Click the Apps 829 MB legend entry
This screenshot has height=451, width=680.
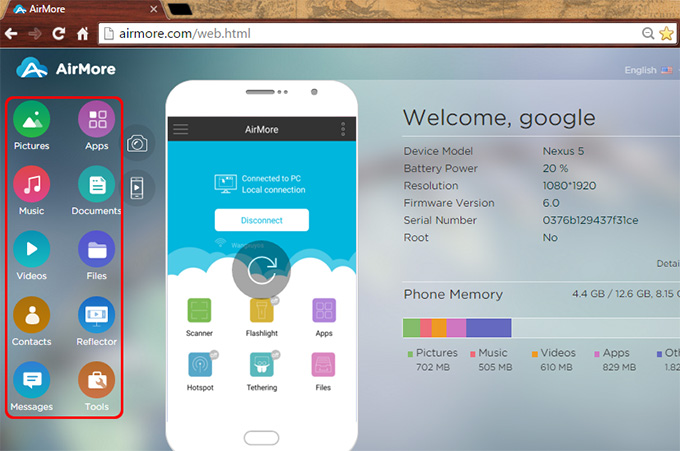(x=615, y=360)
